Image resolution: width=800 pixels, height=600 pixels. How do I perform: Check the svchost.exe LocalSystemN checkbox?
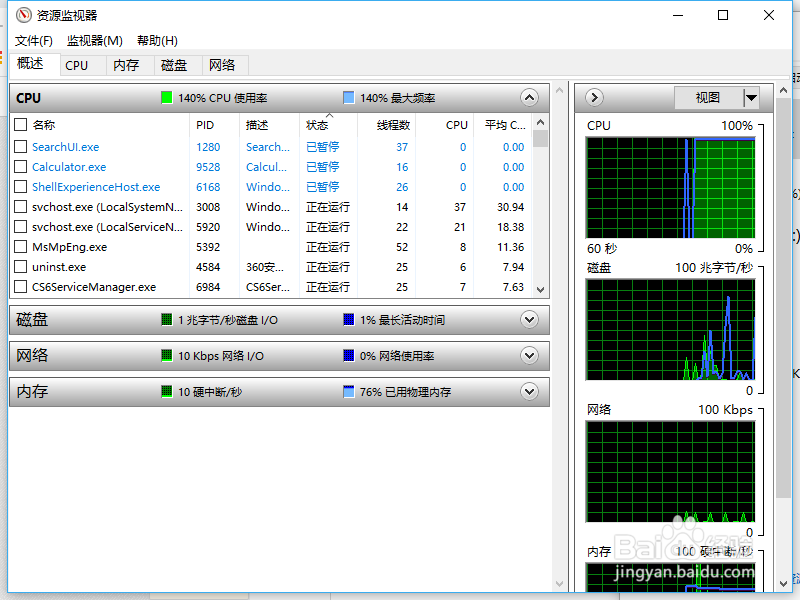[20, 207]
